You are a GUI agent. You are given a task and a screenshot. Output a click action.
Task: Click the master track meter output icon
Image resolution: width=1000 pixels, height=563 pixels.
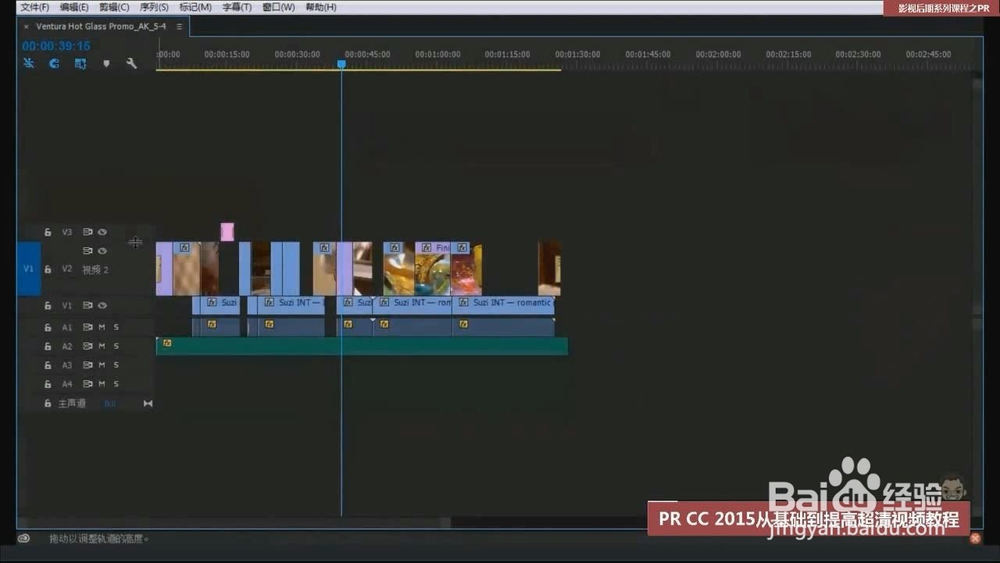(148, 404)
